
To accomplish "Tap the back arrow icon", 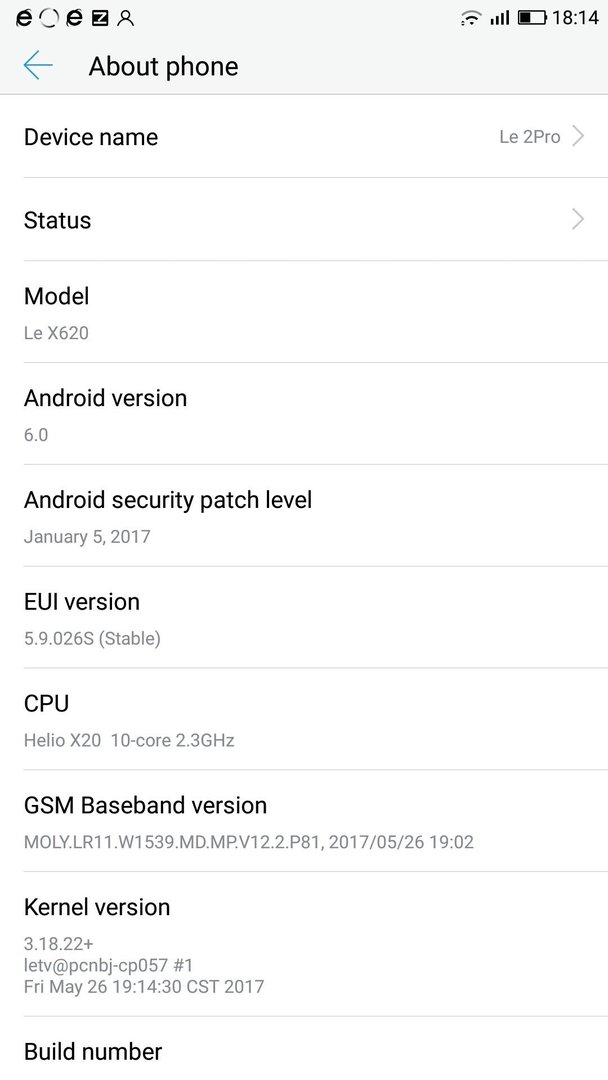I will point(38,65).
